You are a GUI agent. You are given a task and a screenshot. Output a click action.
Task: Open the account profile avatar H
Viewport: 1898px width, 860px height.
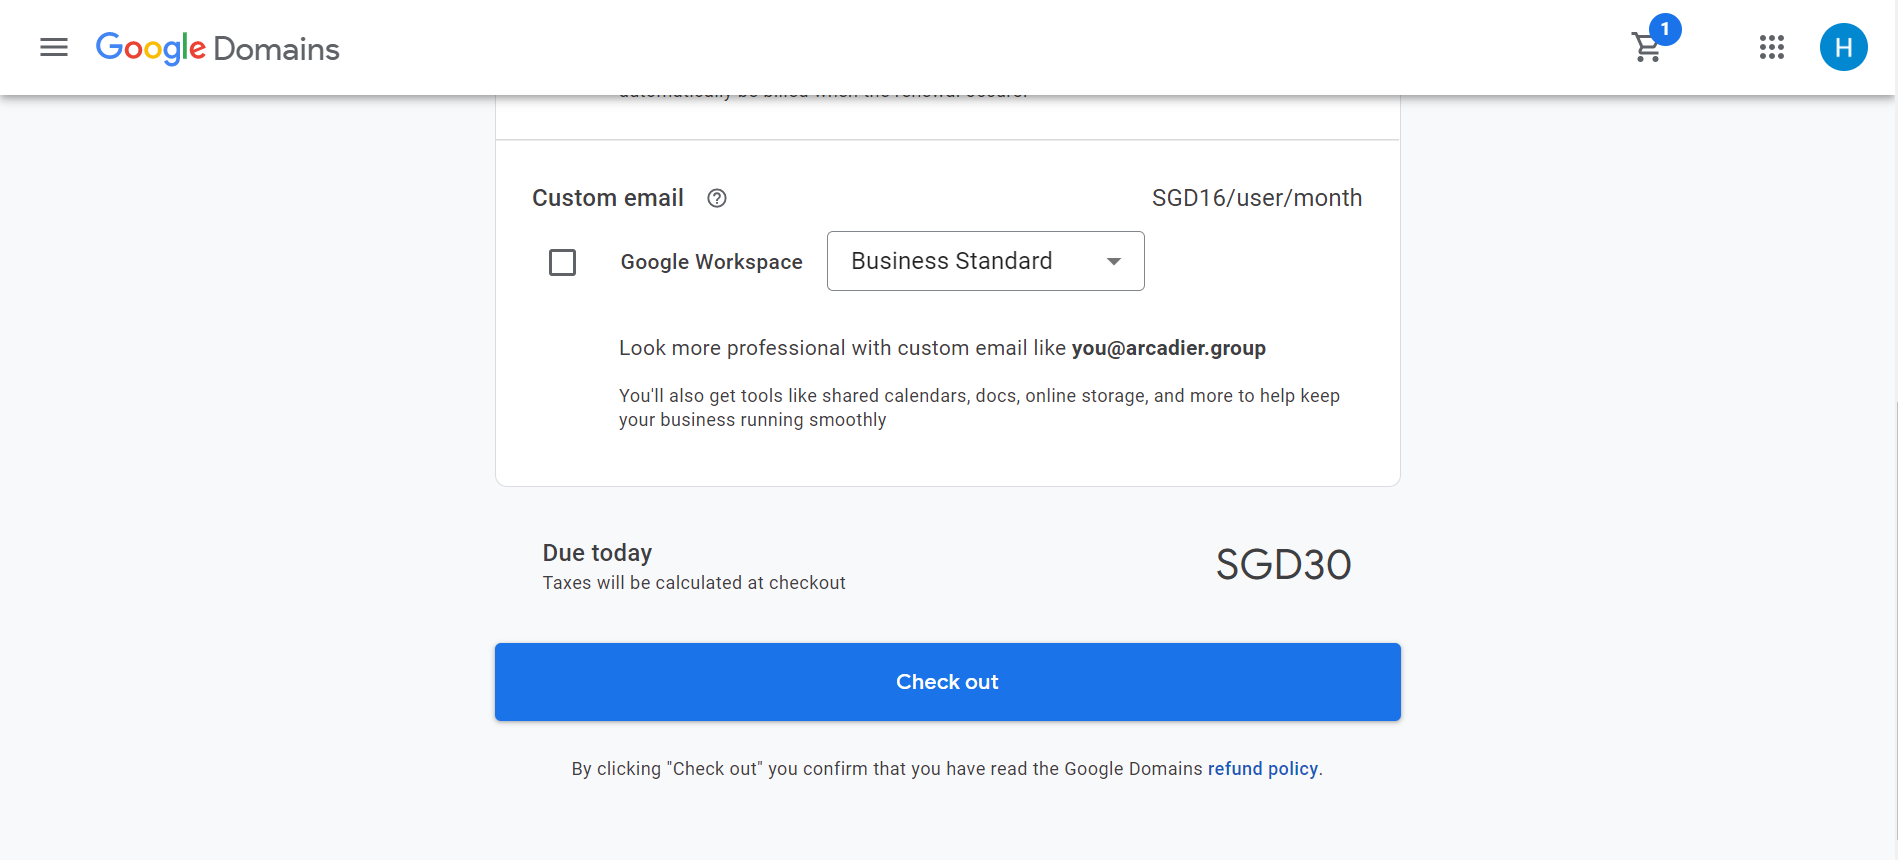point(1843,47)
